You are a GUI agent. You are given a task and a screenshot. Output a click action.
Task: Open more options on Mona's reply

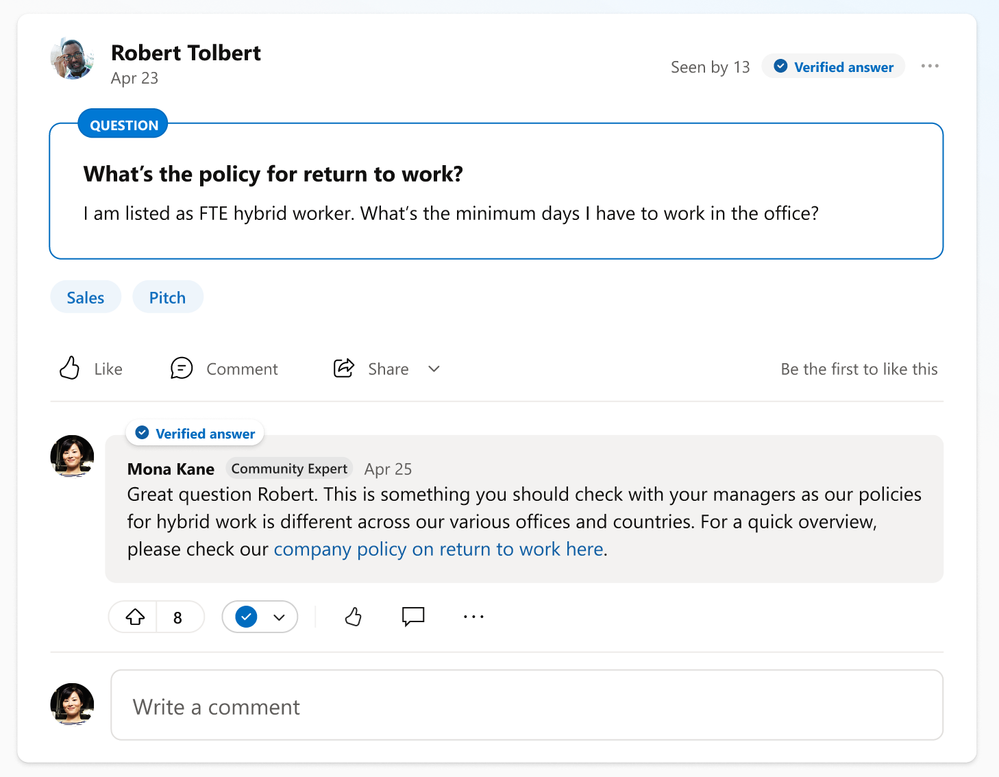pos(474,617)
